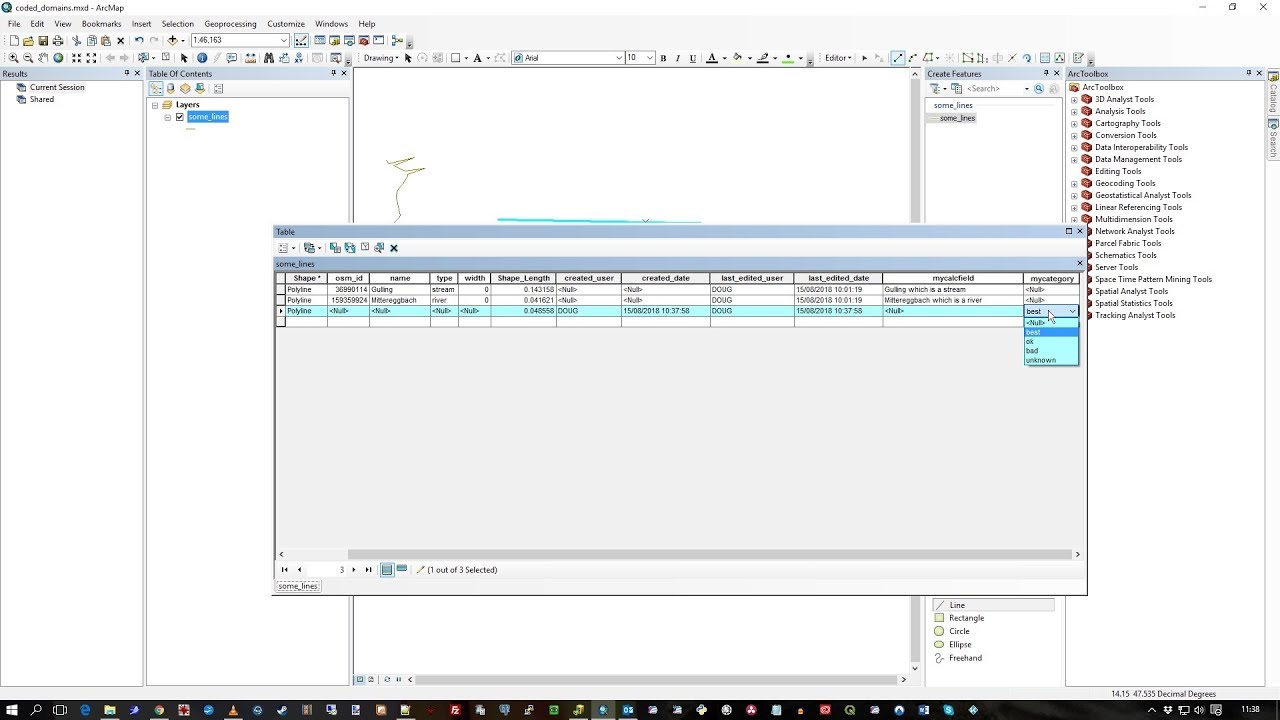The height and width of the screenshot is (720, 1280).
Task: Zoom to Full Extent globe icon
Action: tap(58, 58)
